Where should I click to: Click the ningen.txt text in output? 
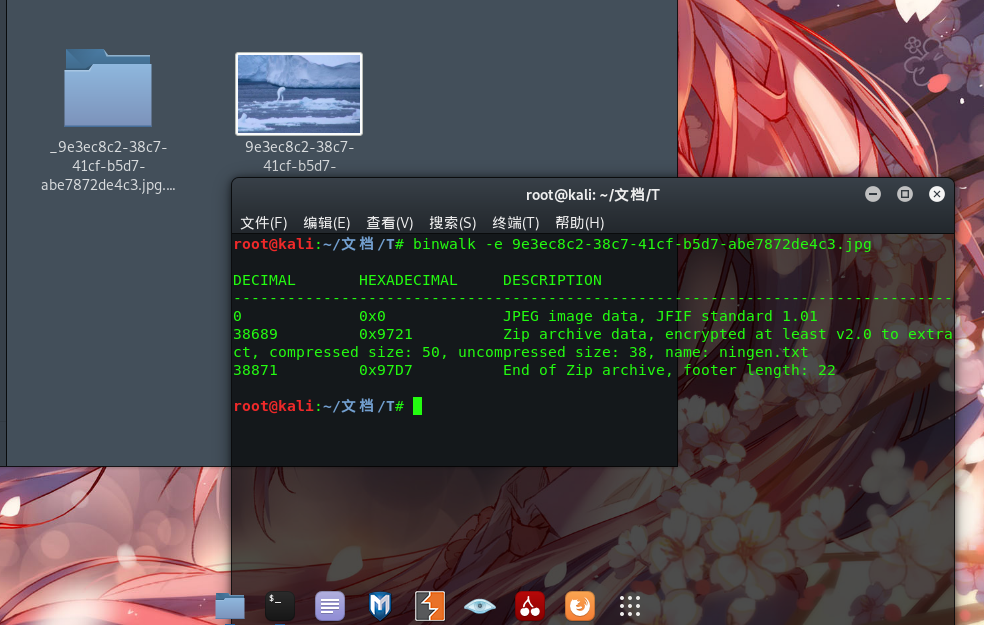pos(764,352)
